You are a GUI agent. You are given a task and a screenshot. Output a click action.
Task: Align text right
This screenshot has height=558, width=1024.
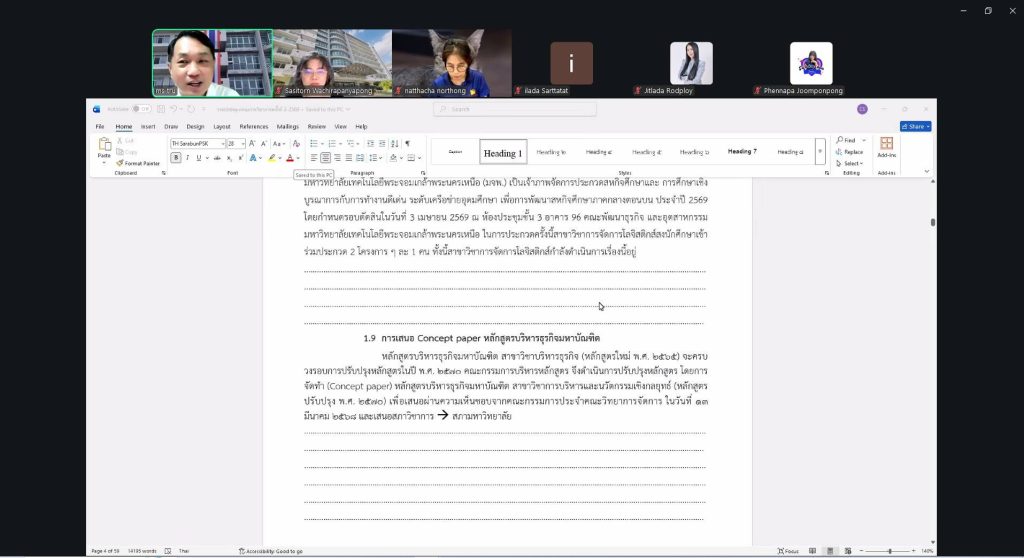coord(338,158)
